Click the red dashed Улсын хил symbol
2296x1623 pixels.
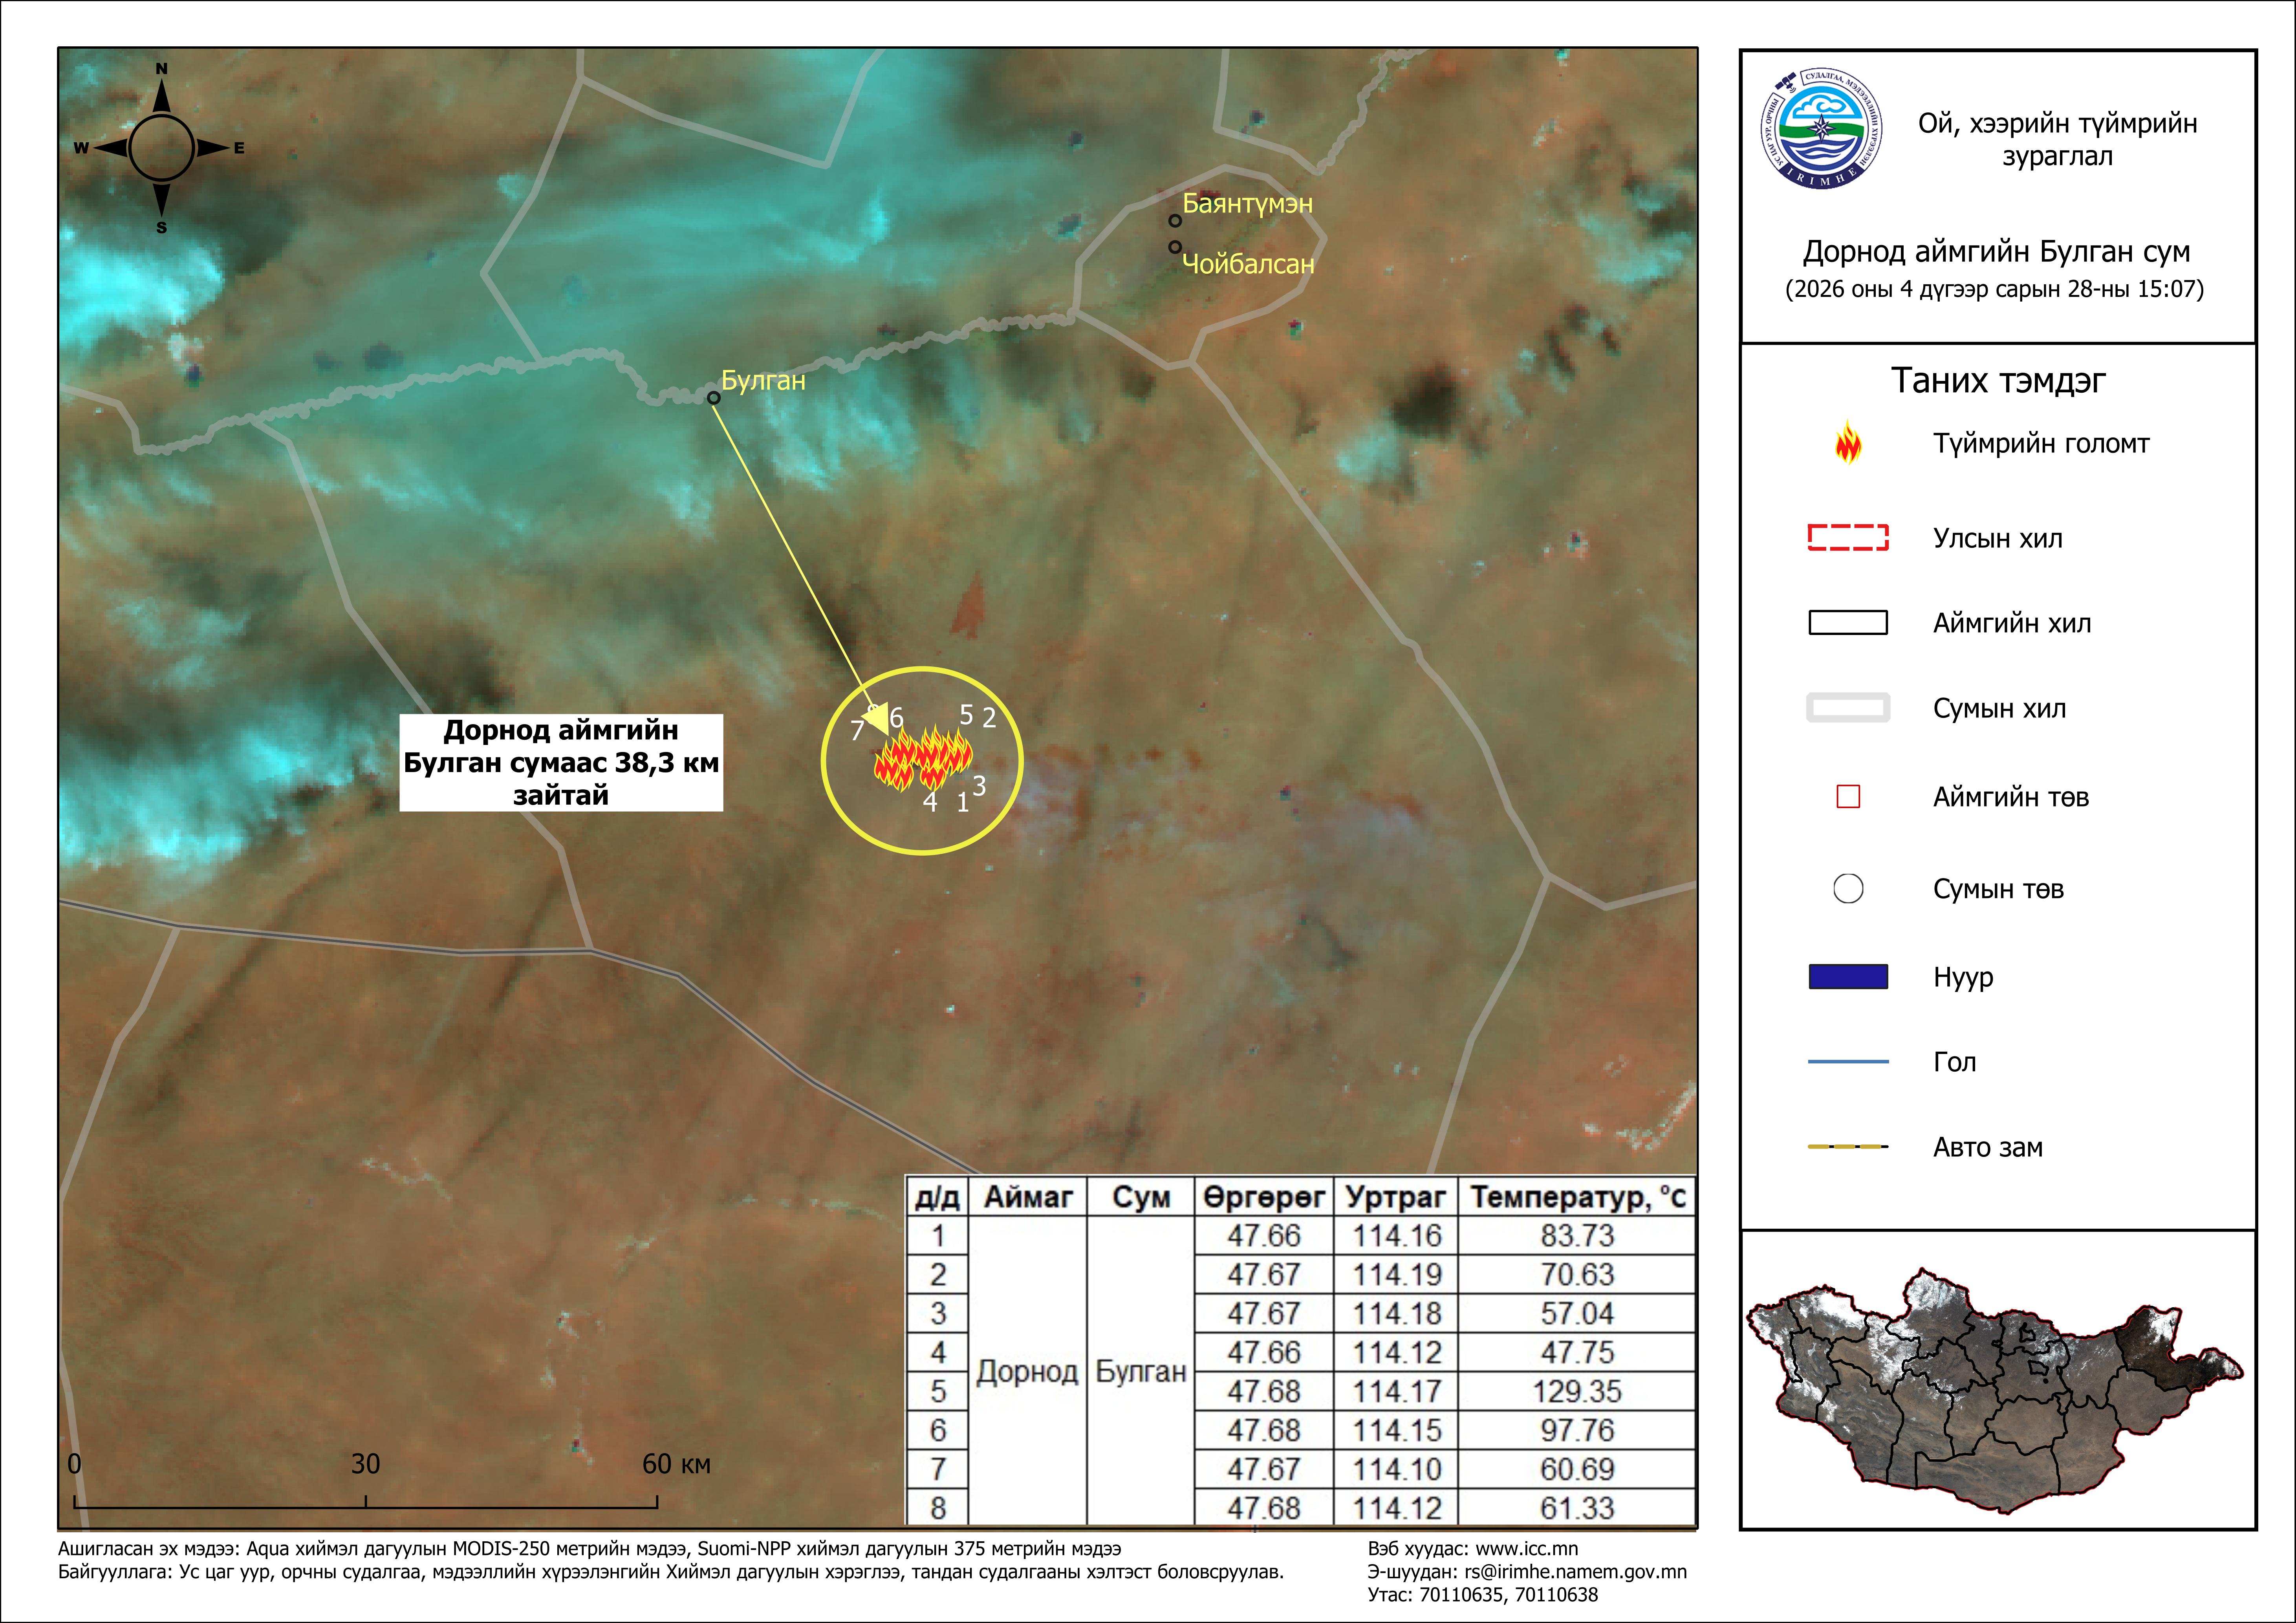click(x=1847, y=538)
